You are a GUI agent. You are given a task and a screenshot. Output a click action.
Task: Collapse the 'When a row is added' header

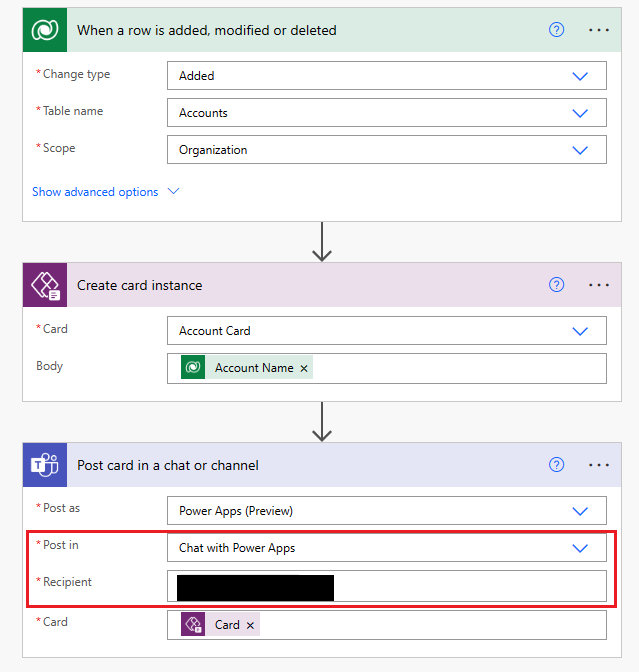coord(207,30)
